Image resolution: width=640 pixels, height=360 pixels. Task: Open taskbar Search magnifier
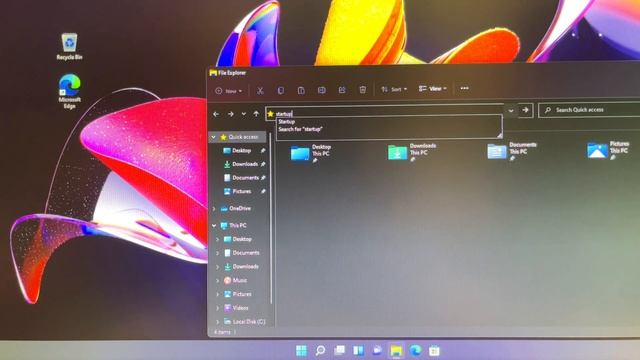[320, 350]
